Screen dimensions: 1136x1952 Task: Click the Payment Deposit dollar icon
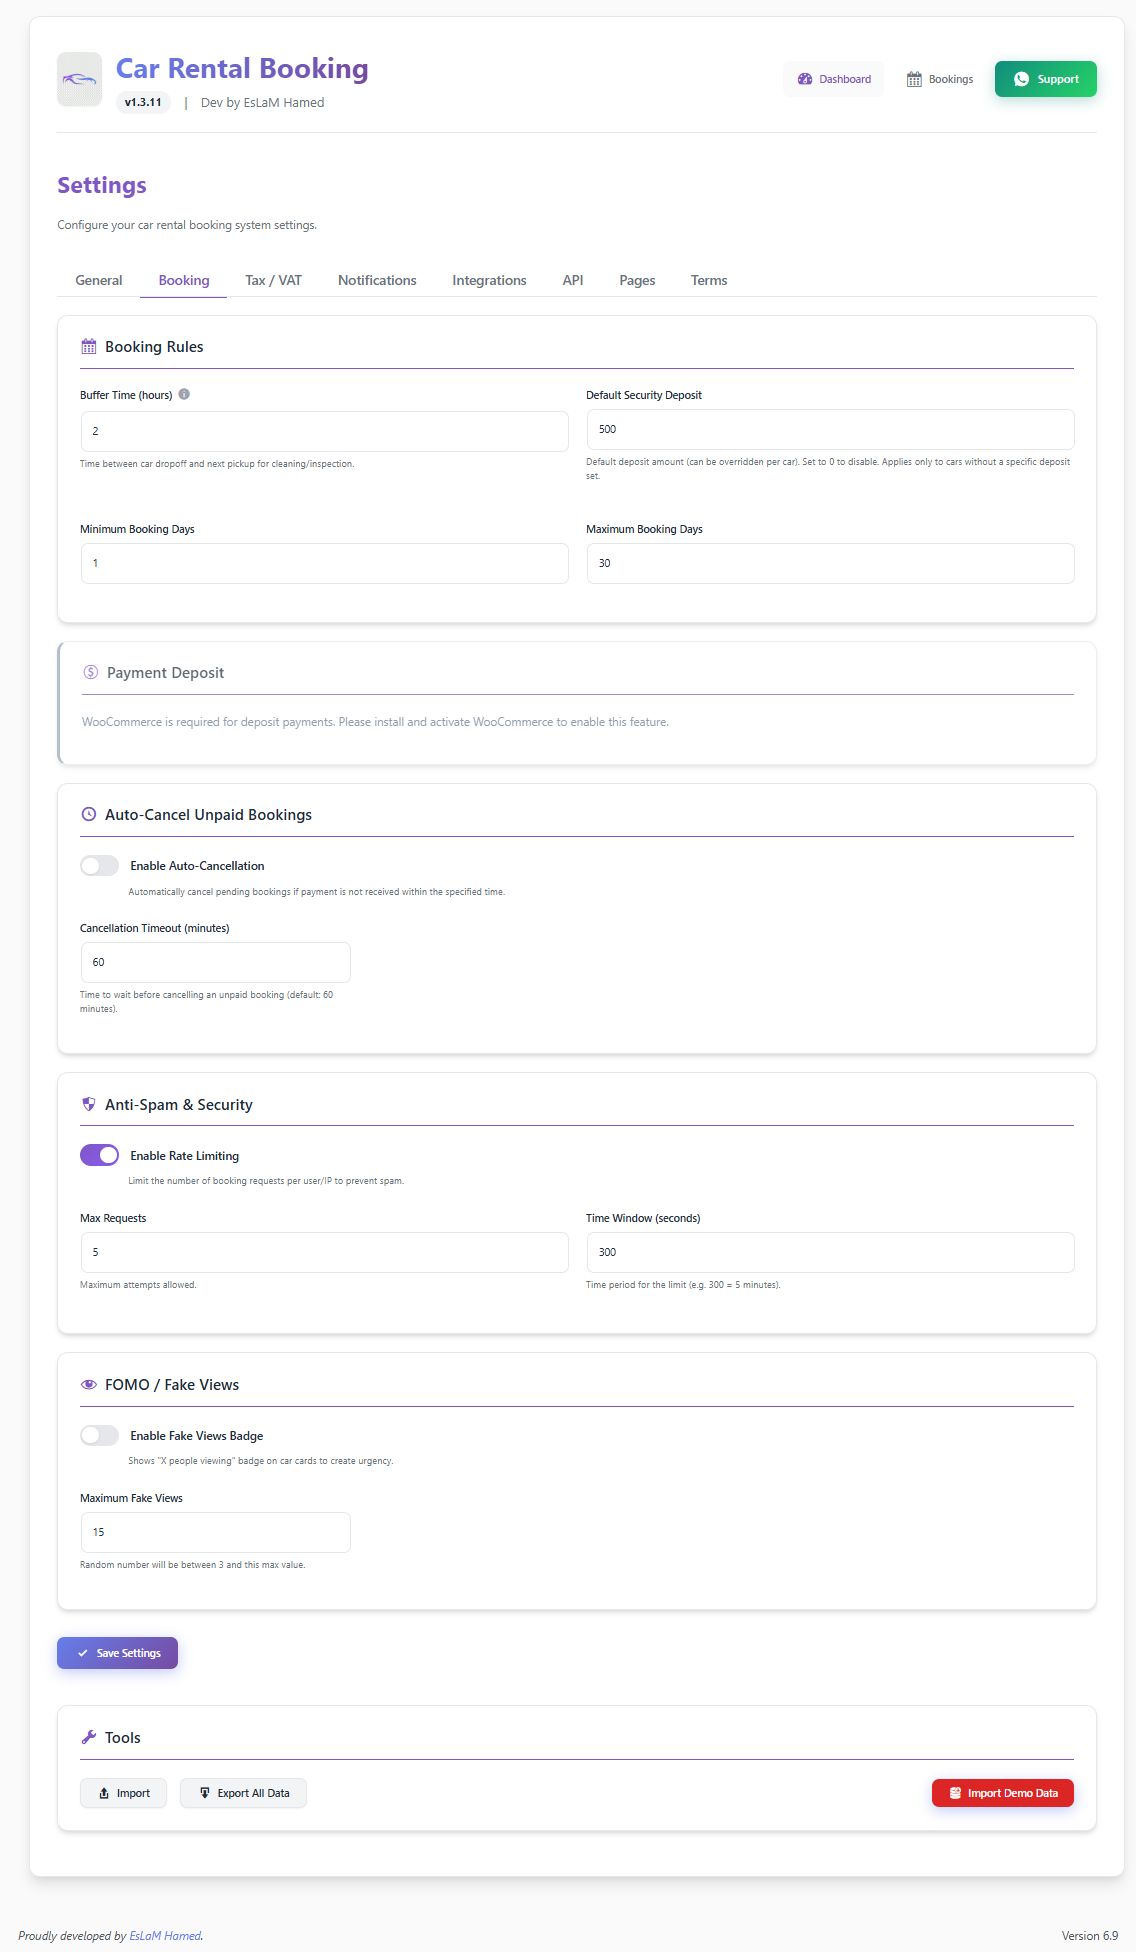tap(91, 672)
